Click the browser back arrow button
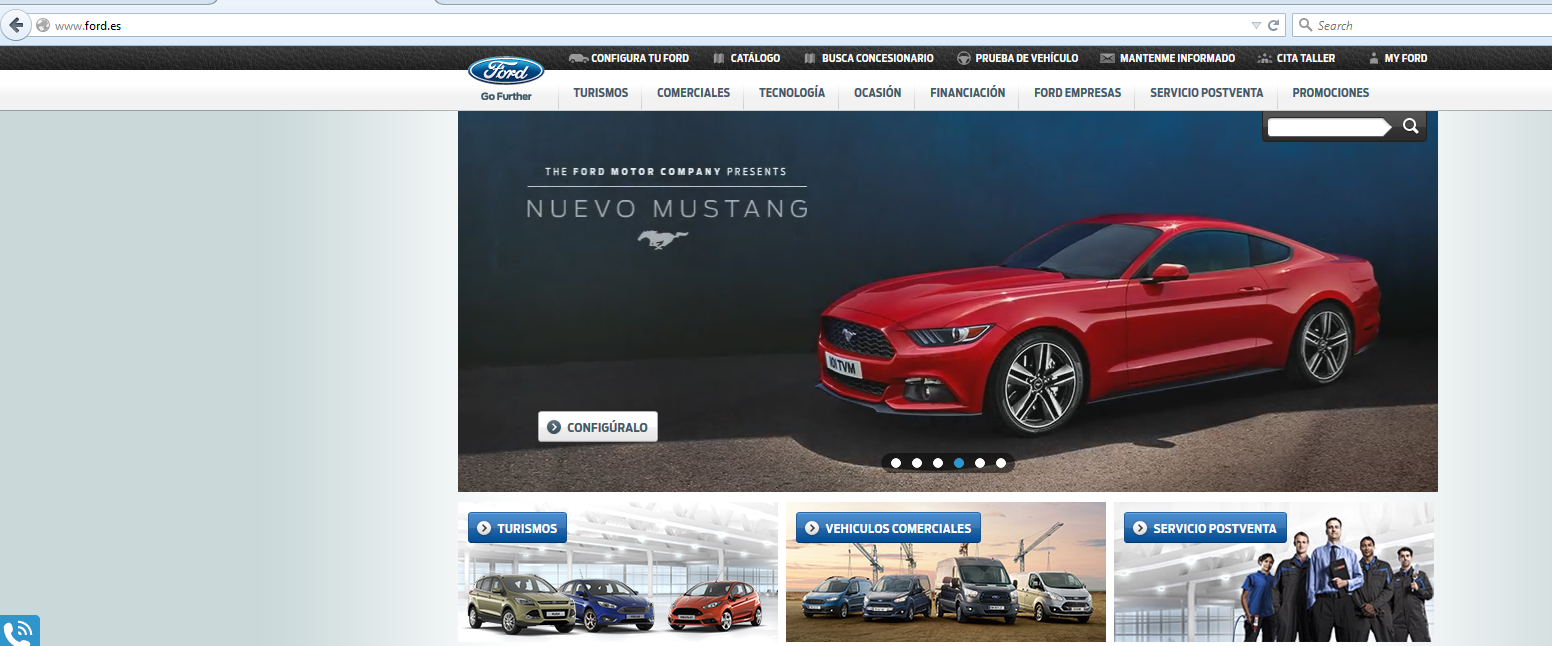This screenshot has height=646, width=1552. (16, 25)
